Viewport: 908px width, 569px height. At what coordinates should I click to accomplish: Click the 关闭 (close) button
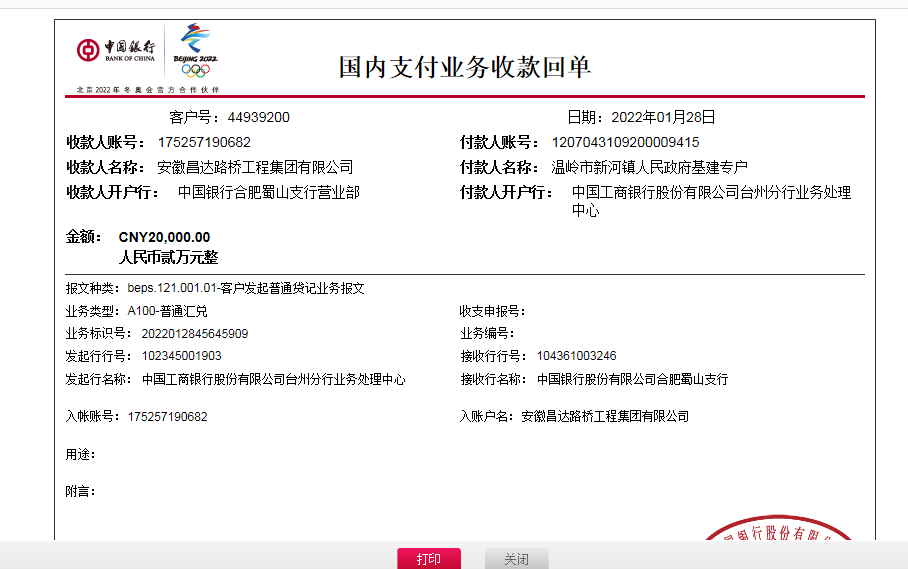point(516,559)
